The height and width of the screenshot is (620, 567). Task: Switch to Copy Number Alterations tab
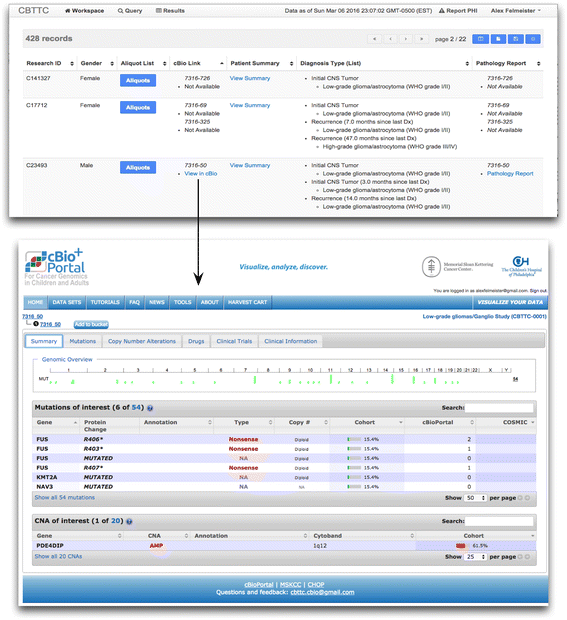(142, 341)
